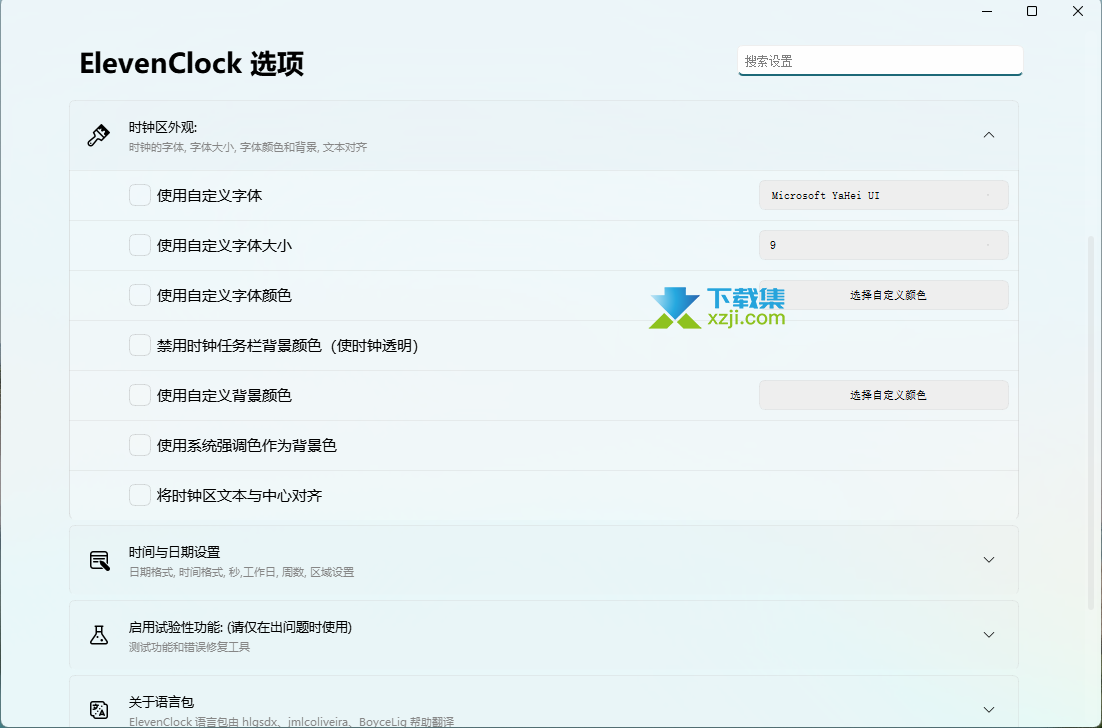Click the paintbrush icon for 时钟区外观
The height and width of the screenshot is (728, 1102).
click(x=98, y=135)
